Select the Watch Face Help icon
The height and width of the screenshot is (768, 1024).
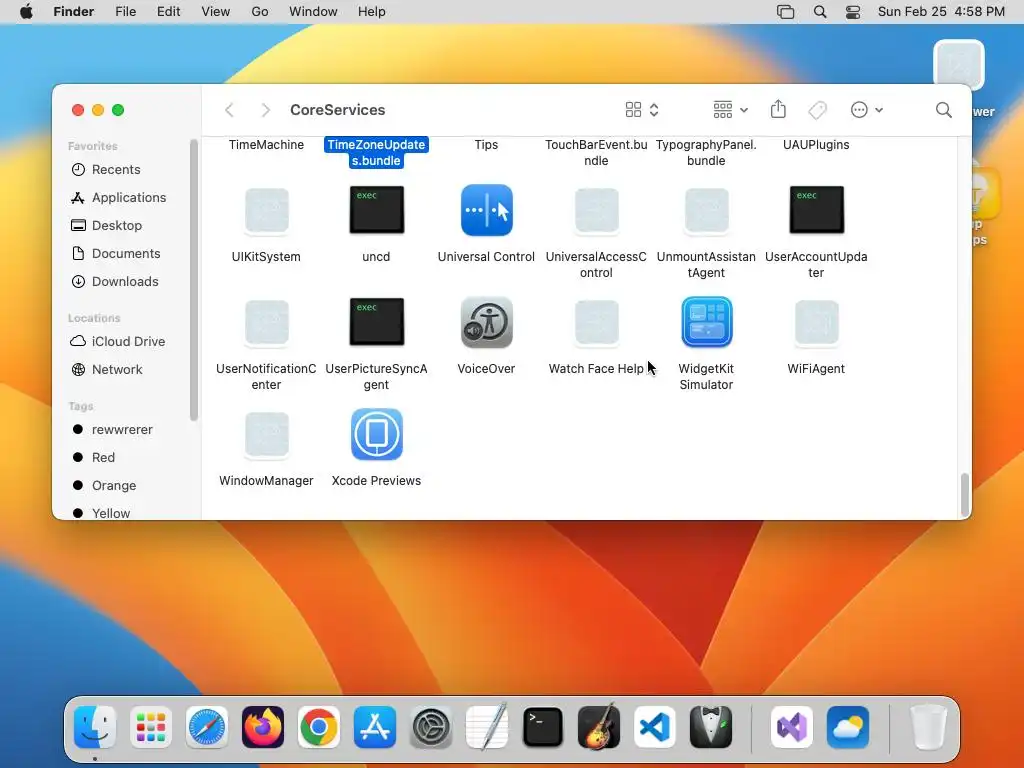tap(596, 323)
